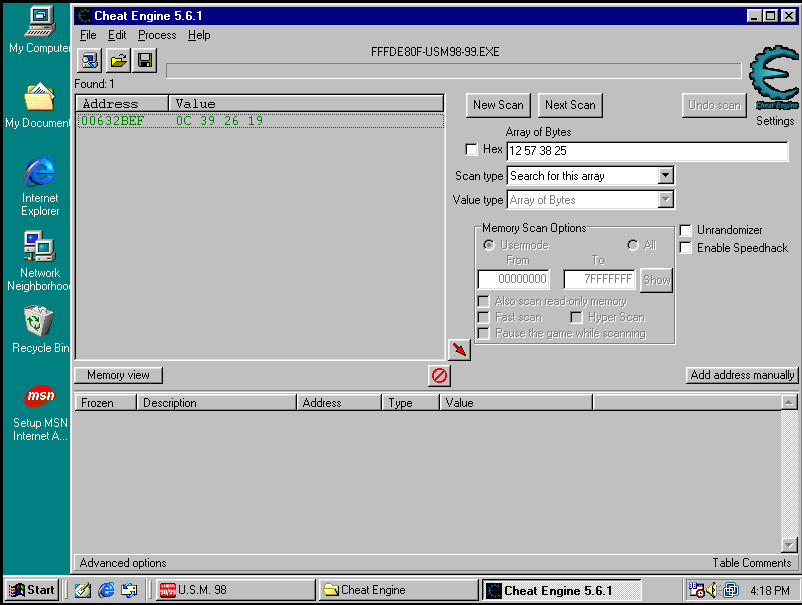Viewport: 802px width, 605px height.
Task: Click the red arrow add-to-list icon
Action: click(x=459, y=350)
